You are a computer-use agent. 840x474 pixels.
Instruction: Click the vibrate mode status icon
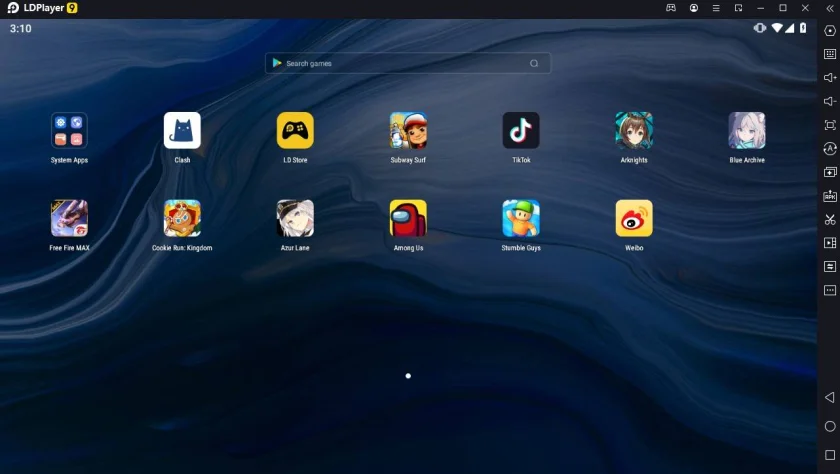click(x=760, y=28)
